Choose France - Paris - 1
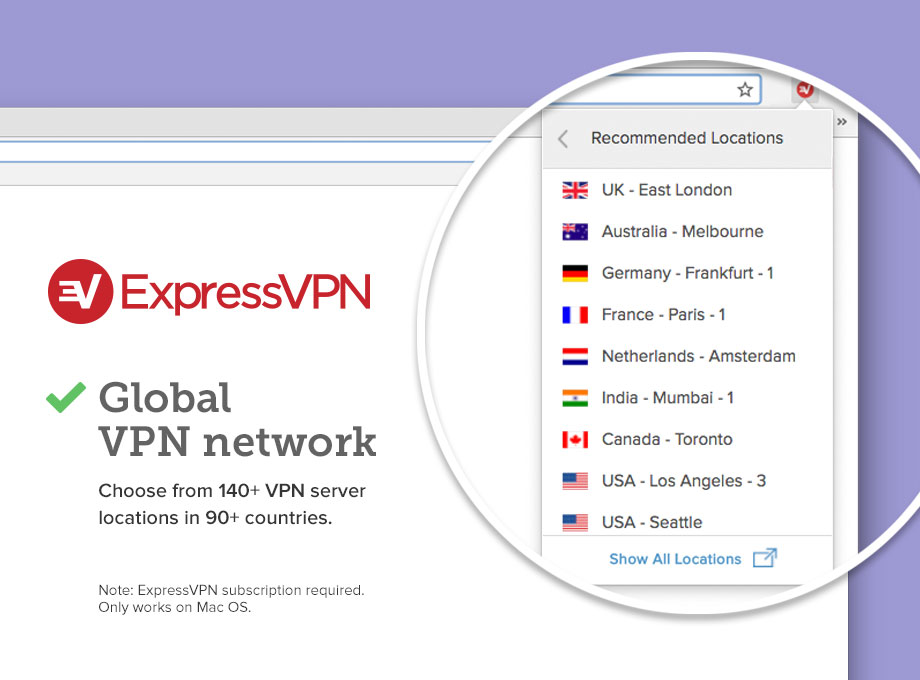 pos(688,315)
